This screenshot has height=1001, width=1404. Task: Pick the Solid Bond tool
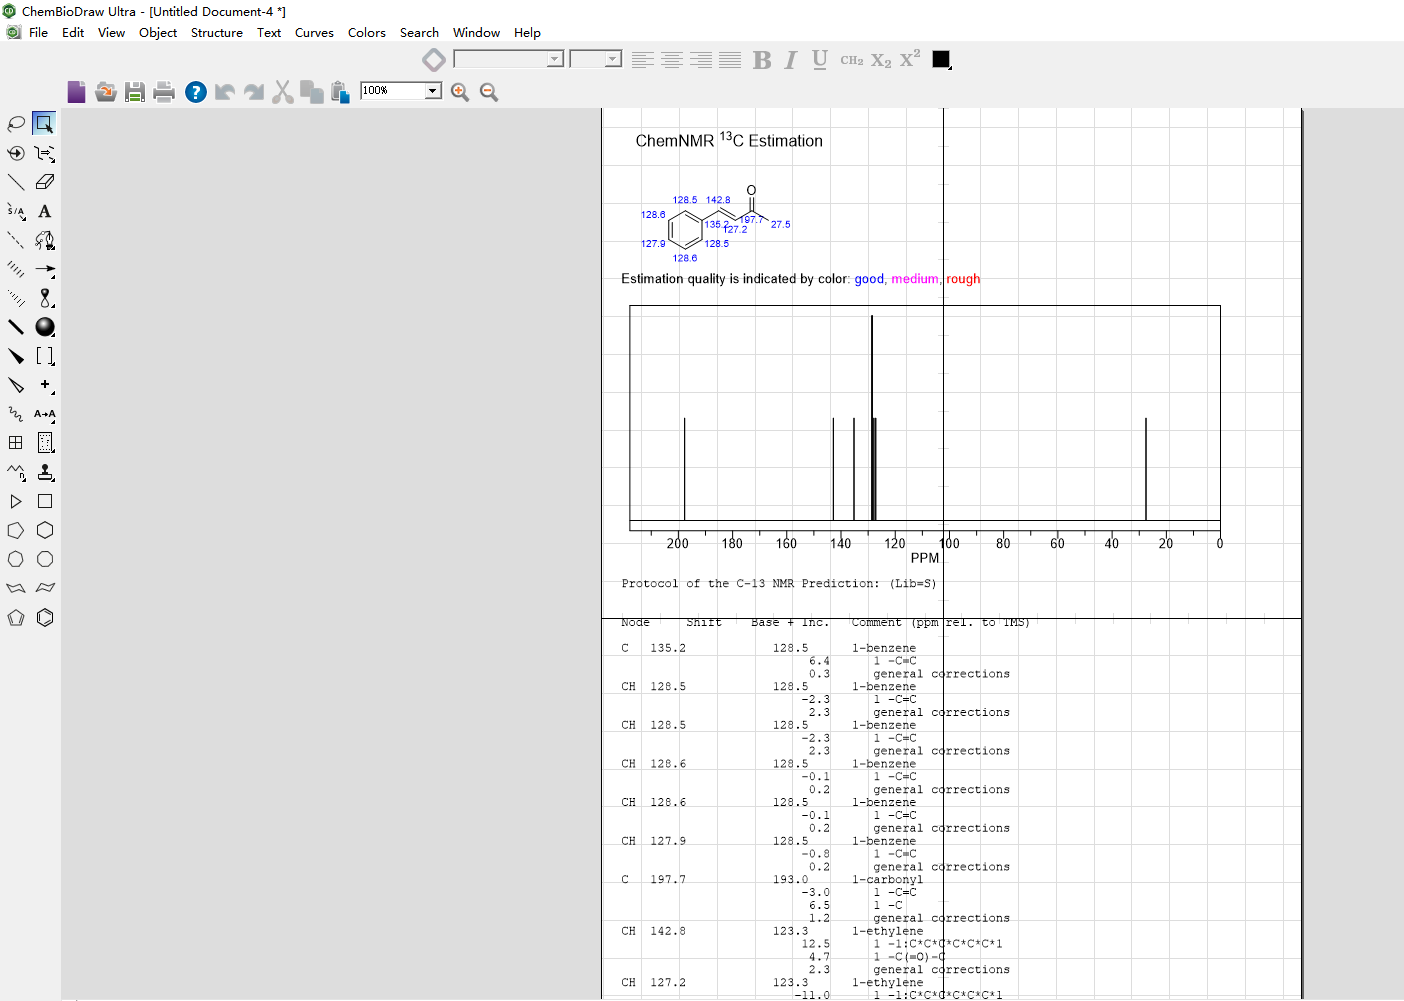(x=16, y=182)
